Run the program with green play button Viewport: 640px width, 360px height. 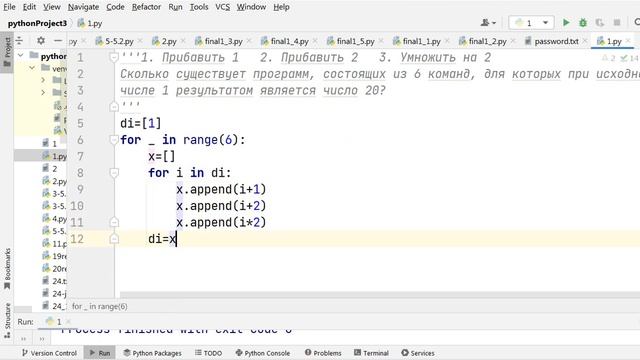[x=566, y=22]
